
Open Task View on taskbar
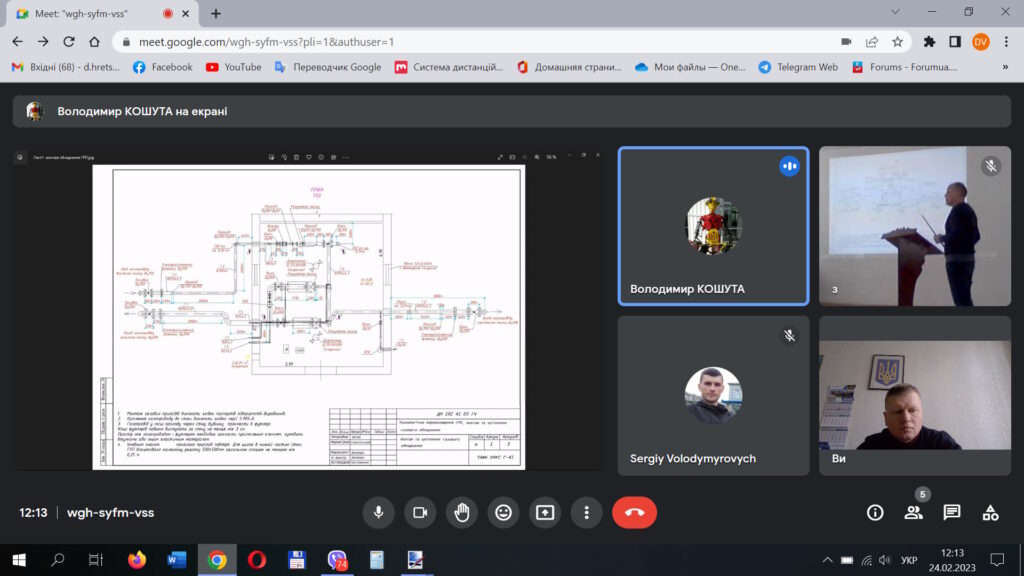coord(96,560)
